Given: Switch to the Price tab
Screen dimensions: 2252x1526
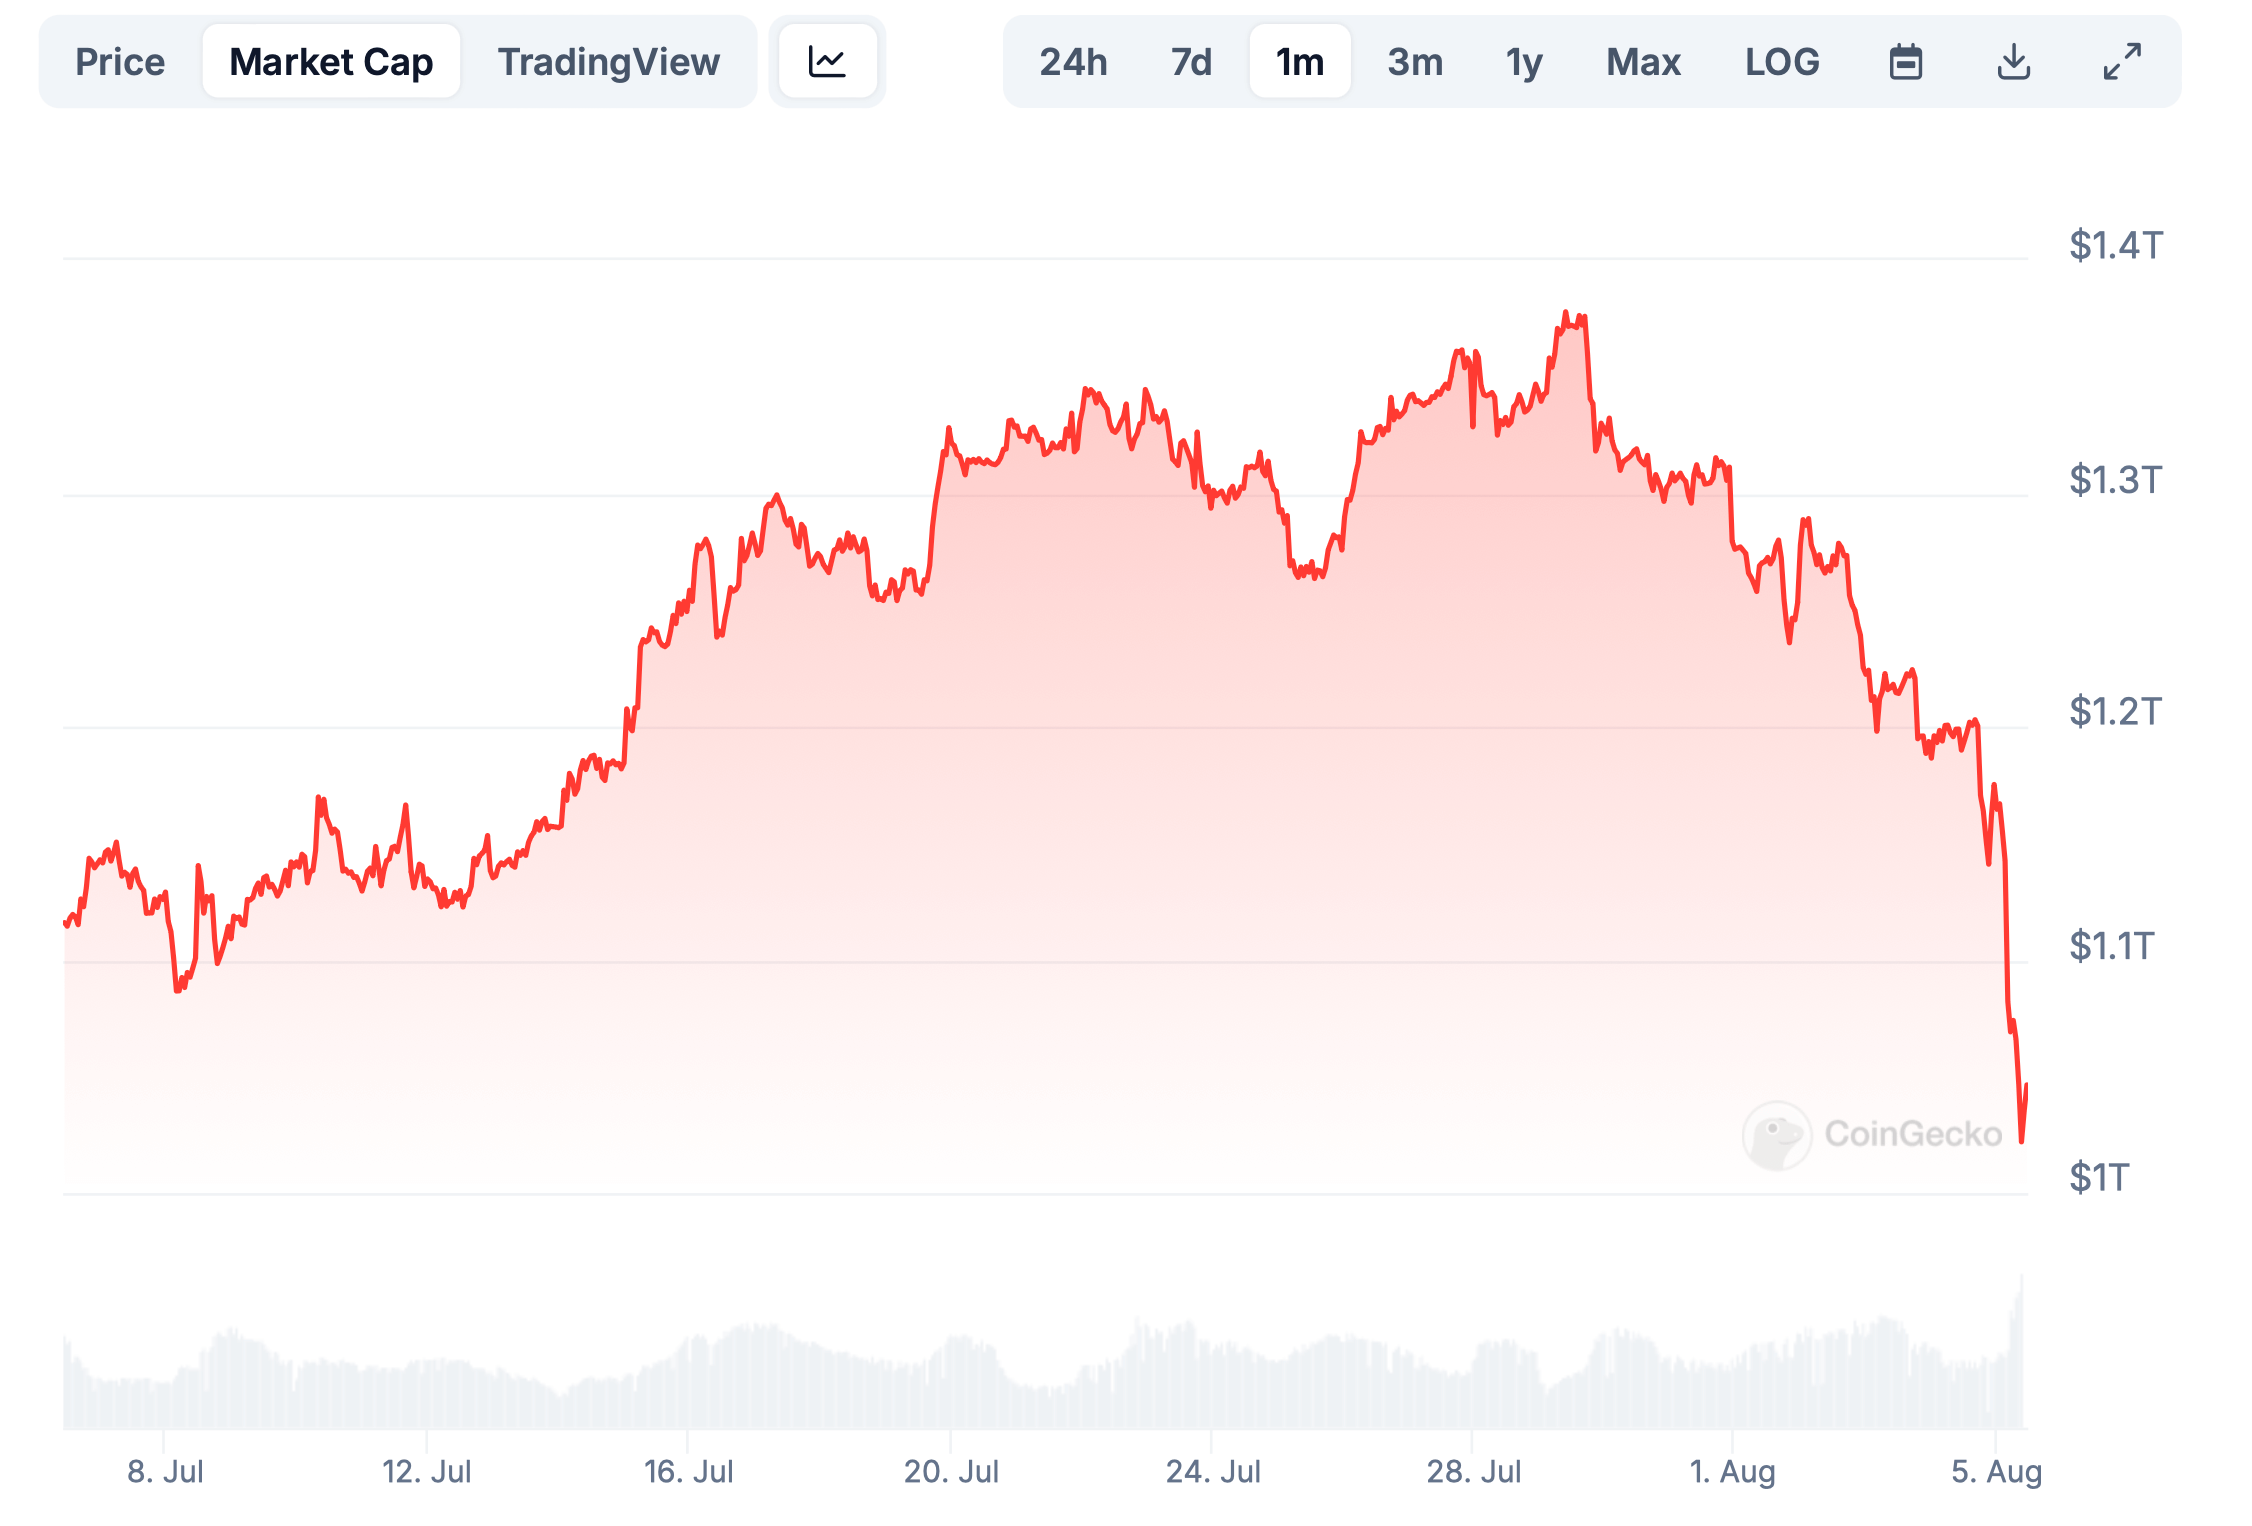Looking at the screenshot, I should pyautogui.click(x=120, y=62).
